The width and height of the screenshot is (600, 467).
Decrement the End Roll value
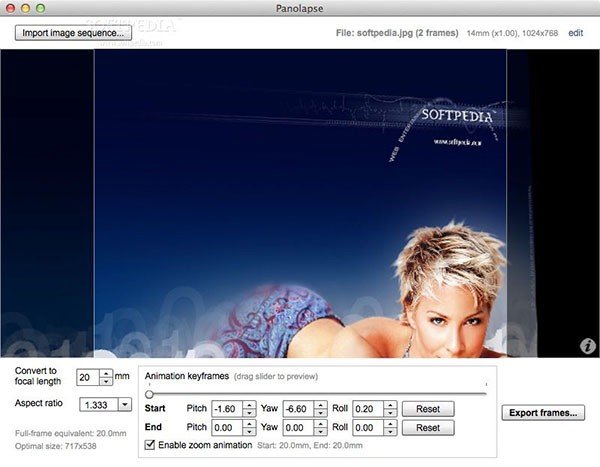(x=390, y=432)
